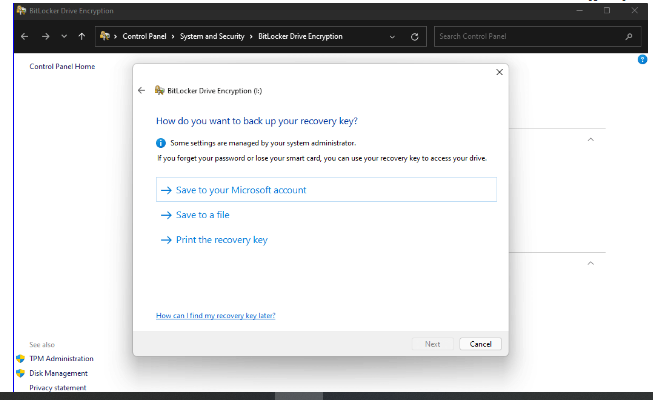653x400 pixels.
Task: Click the System and Security breadcrumb
Action: (212, 36)
